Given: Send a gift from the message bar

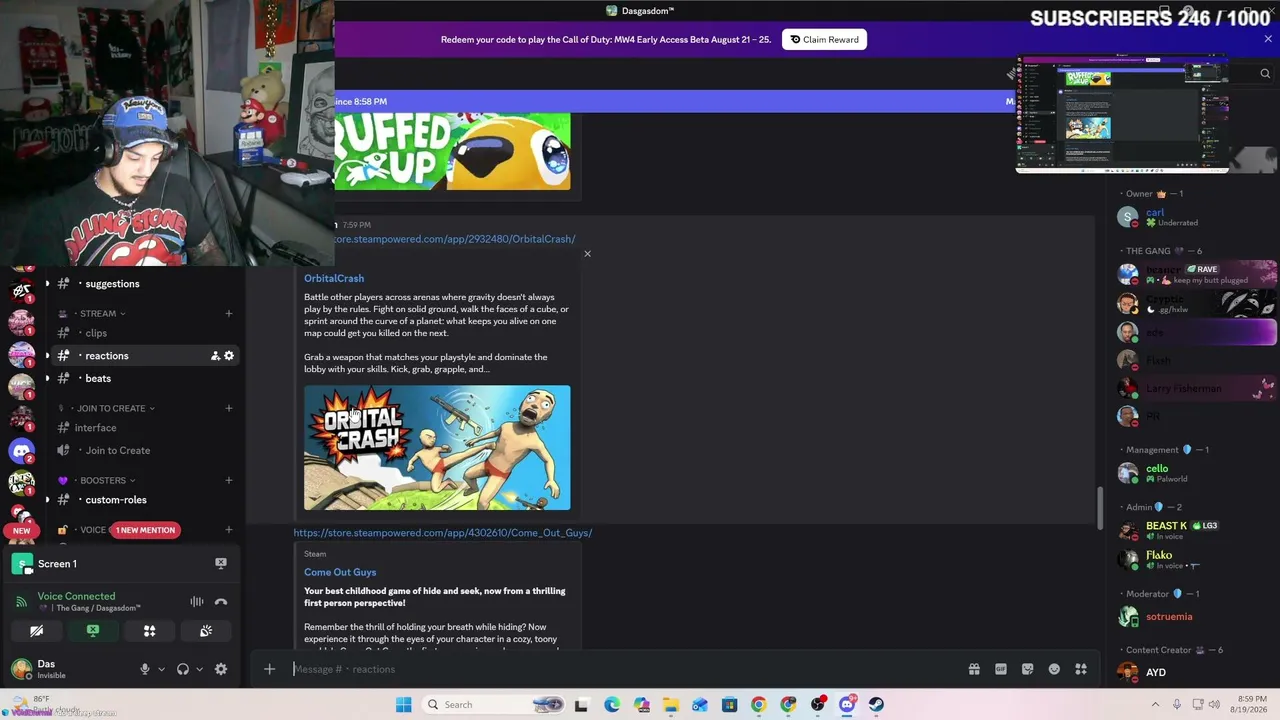Looking at the screenshot, I should pos(974,669).
